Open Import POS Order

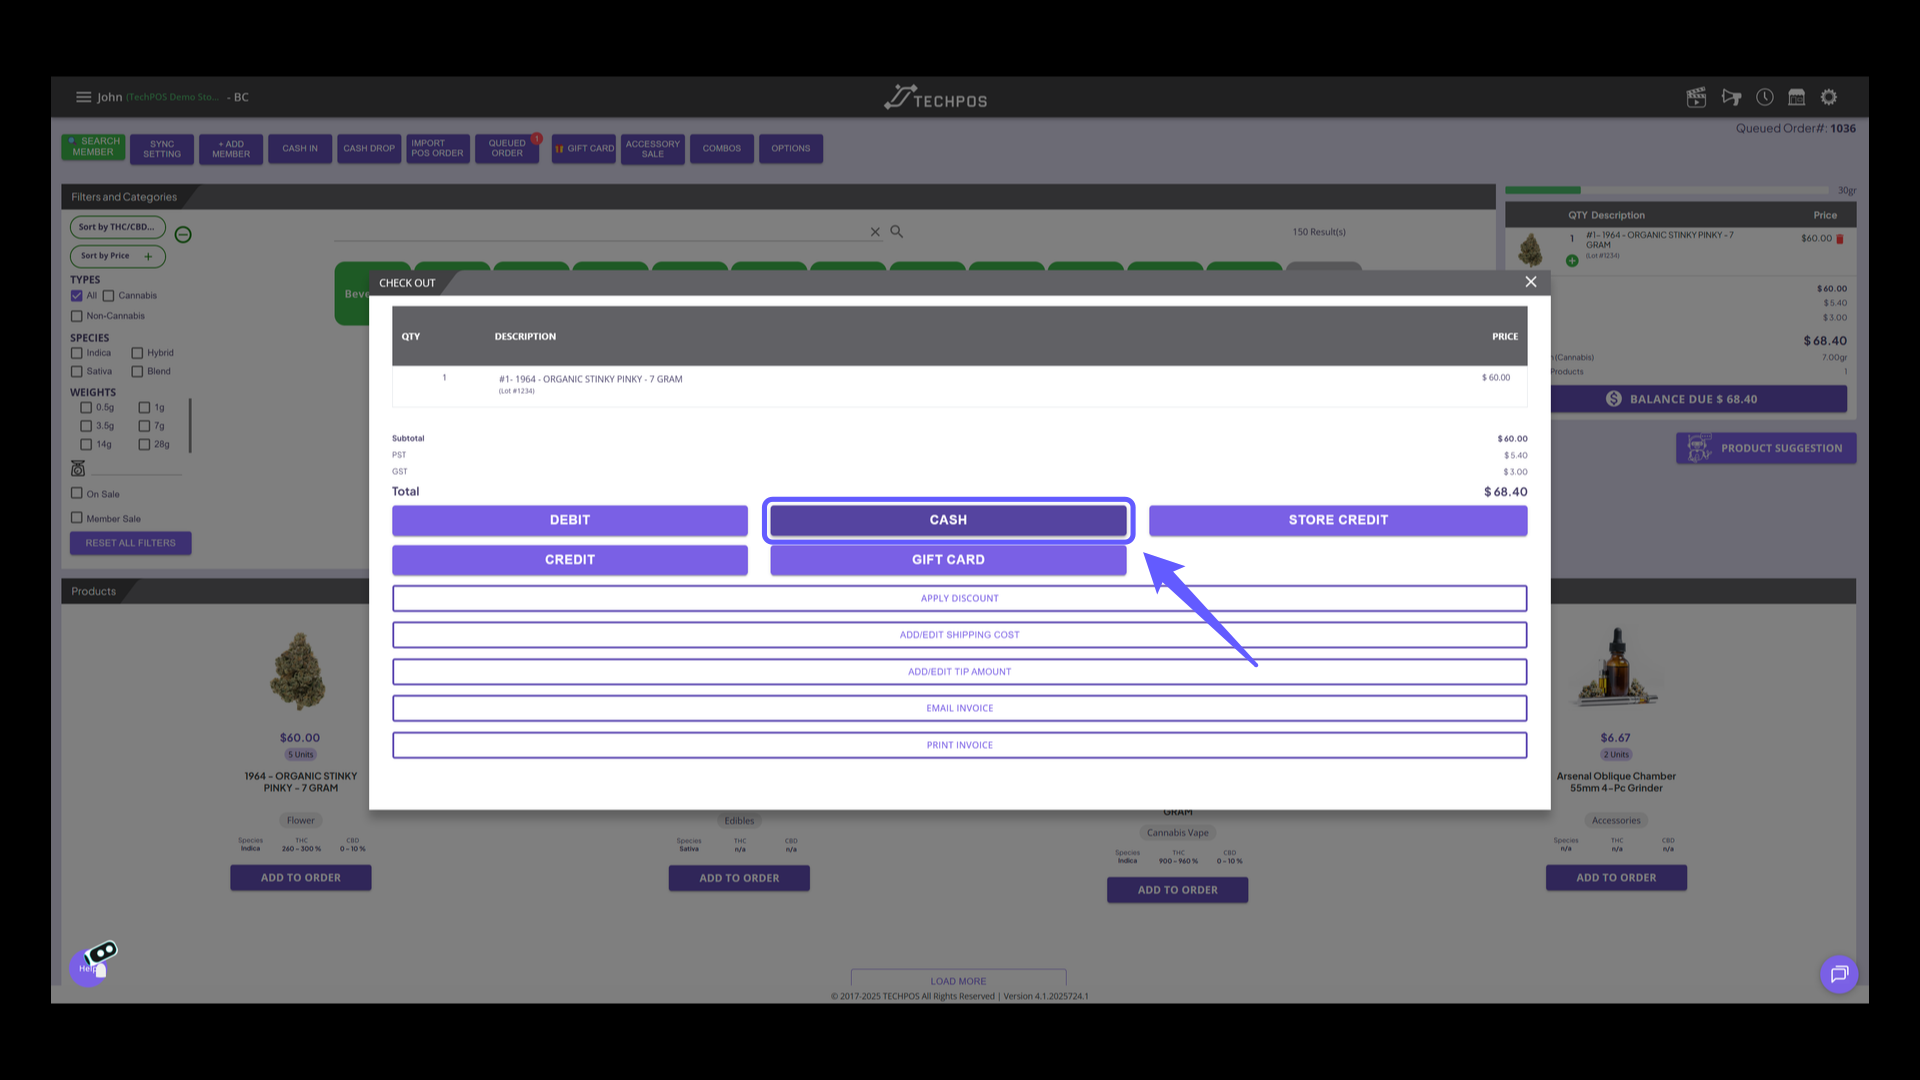click(x=438, y=149)
